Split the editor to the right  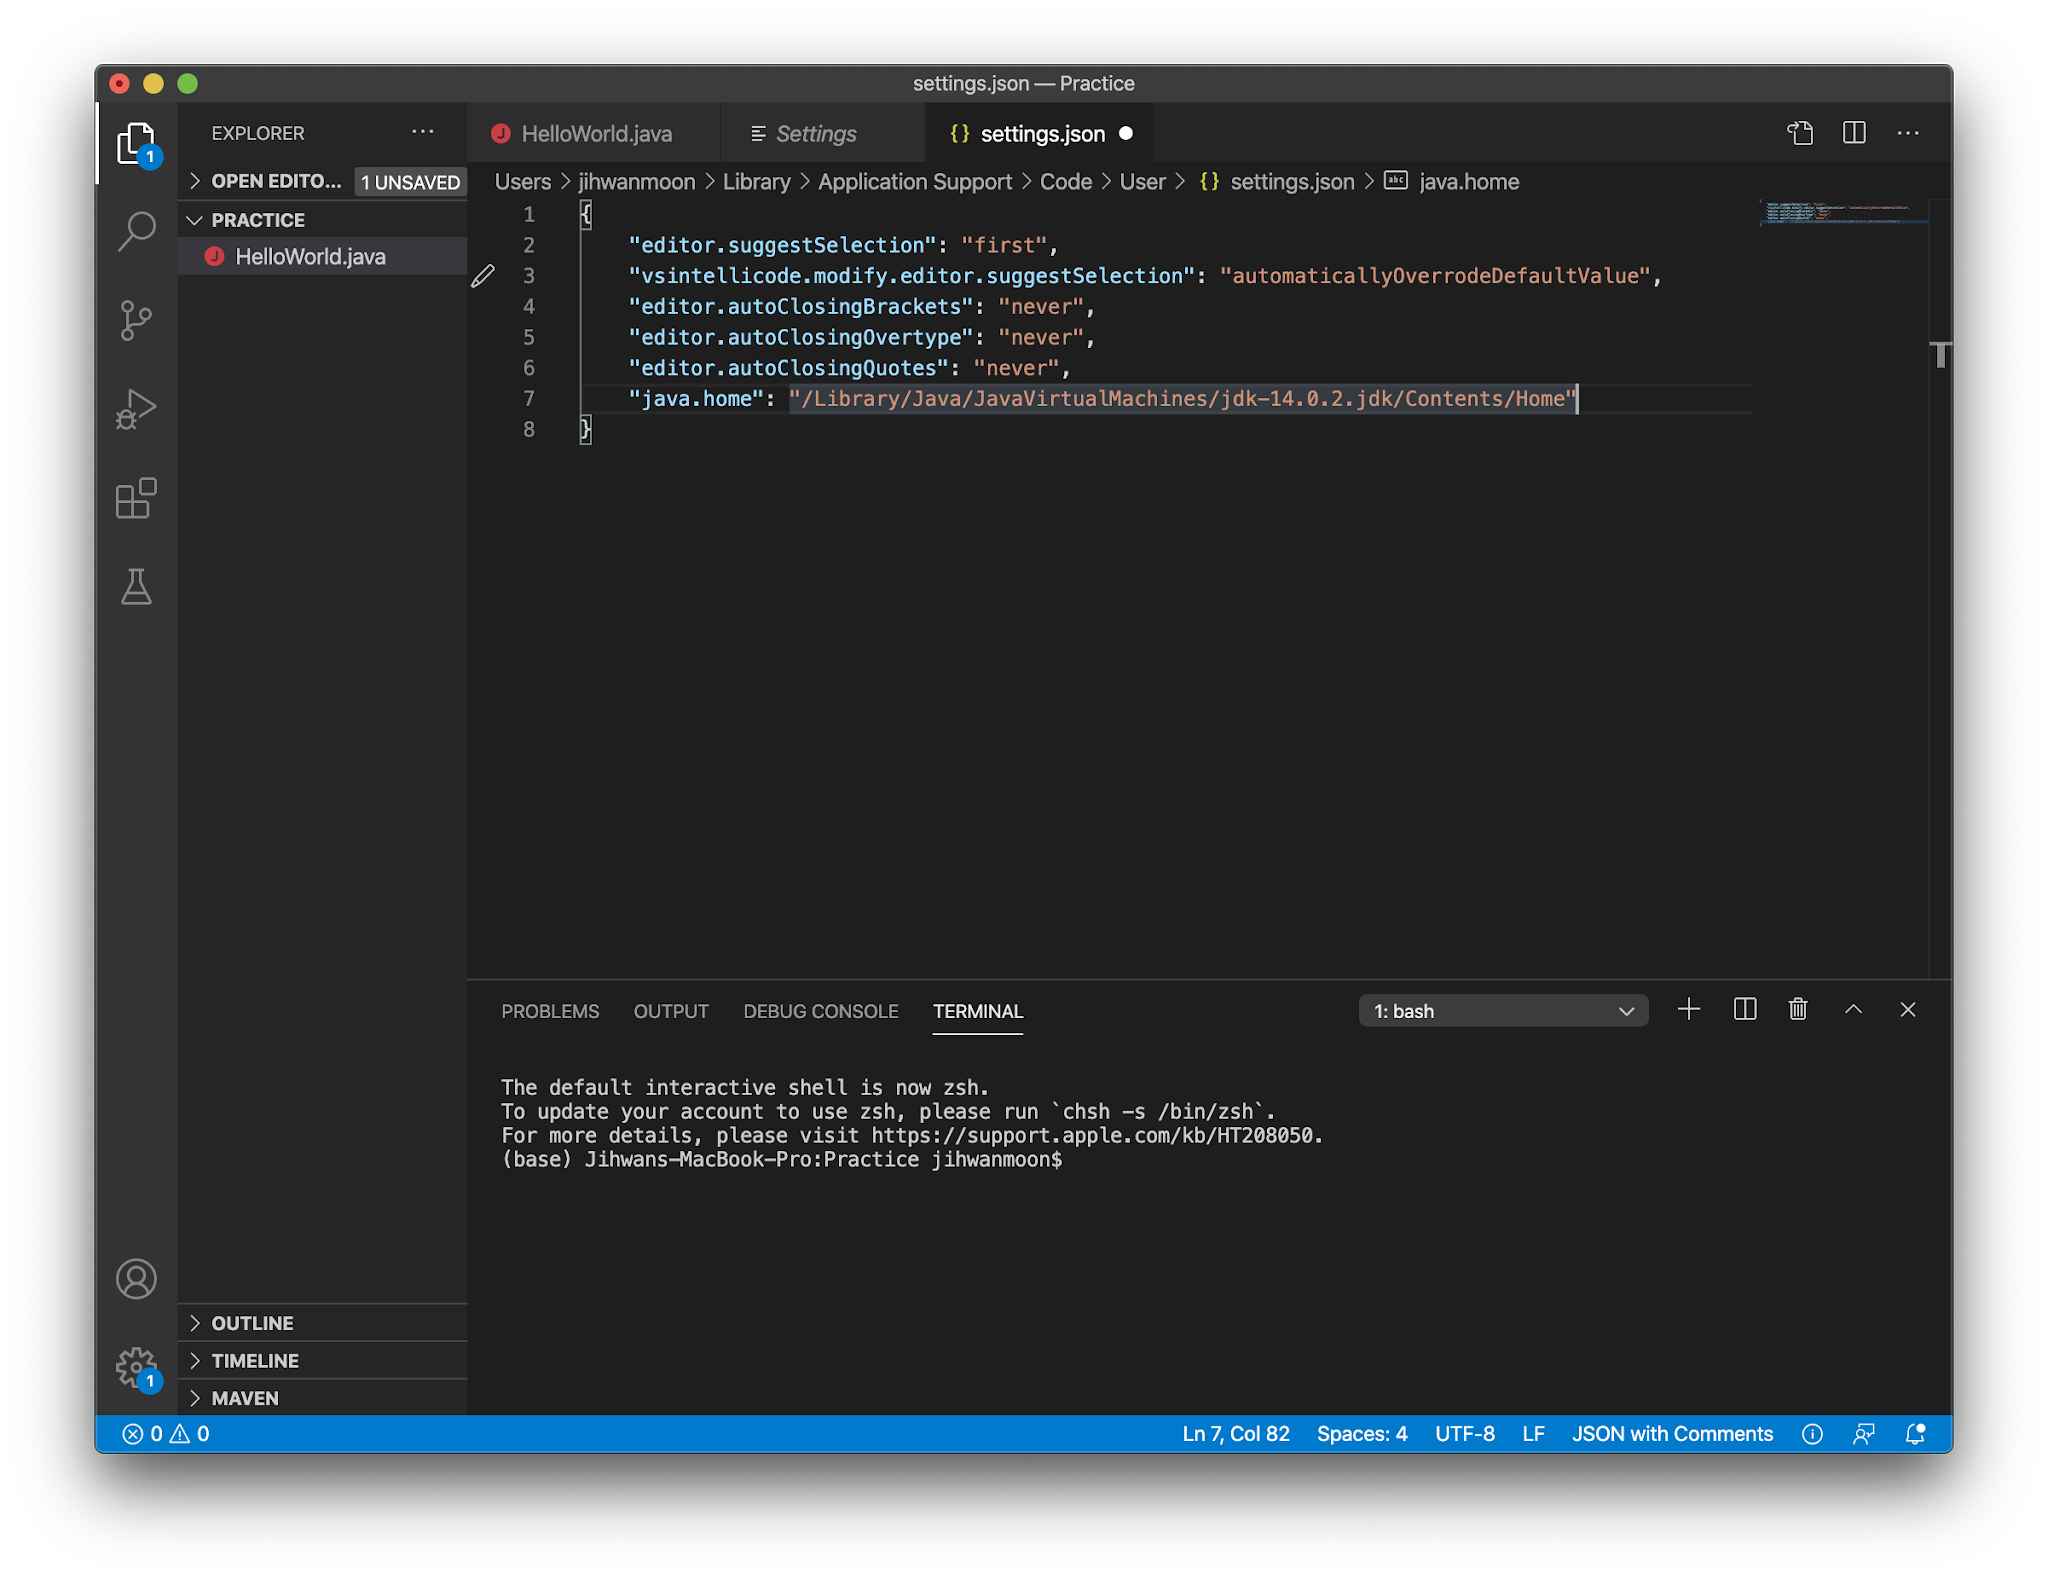click(1854, 133)
